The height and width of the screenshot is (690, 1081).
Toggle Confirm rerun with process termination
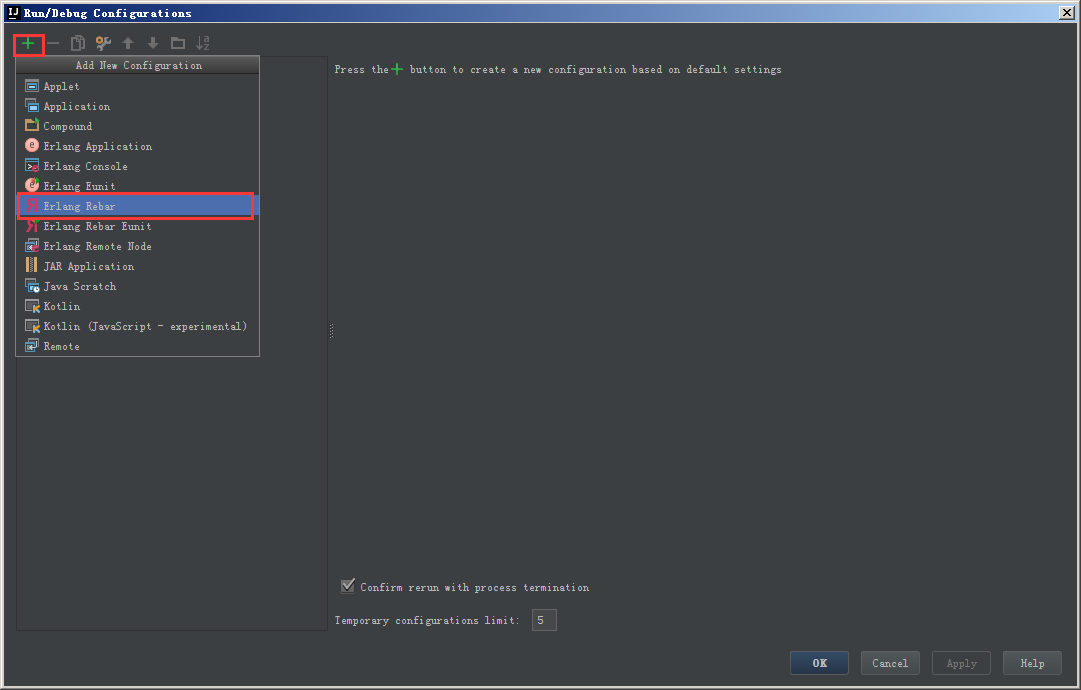(348, 585)
